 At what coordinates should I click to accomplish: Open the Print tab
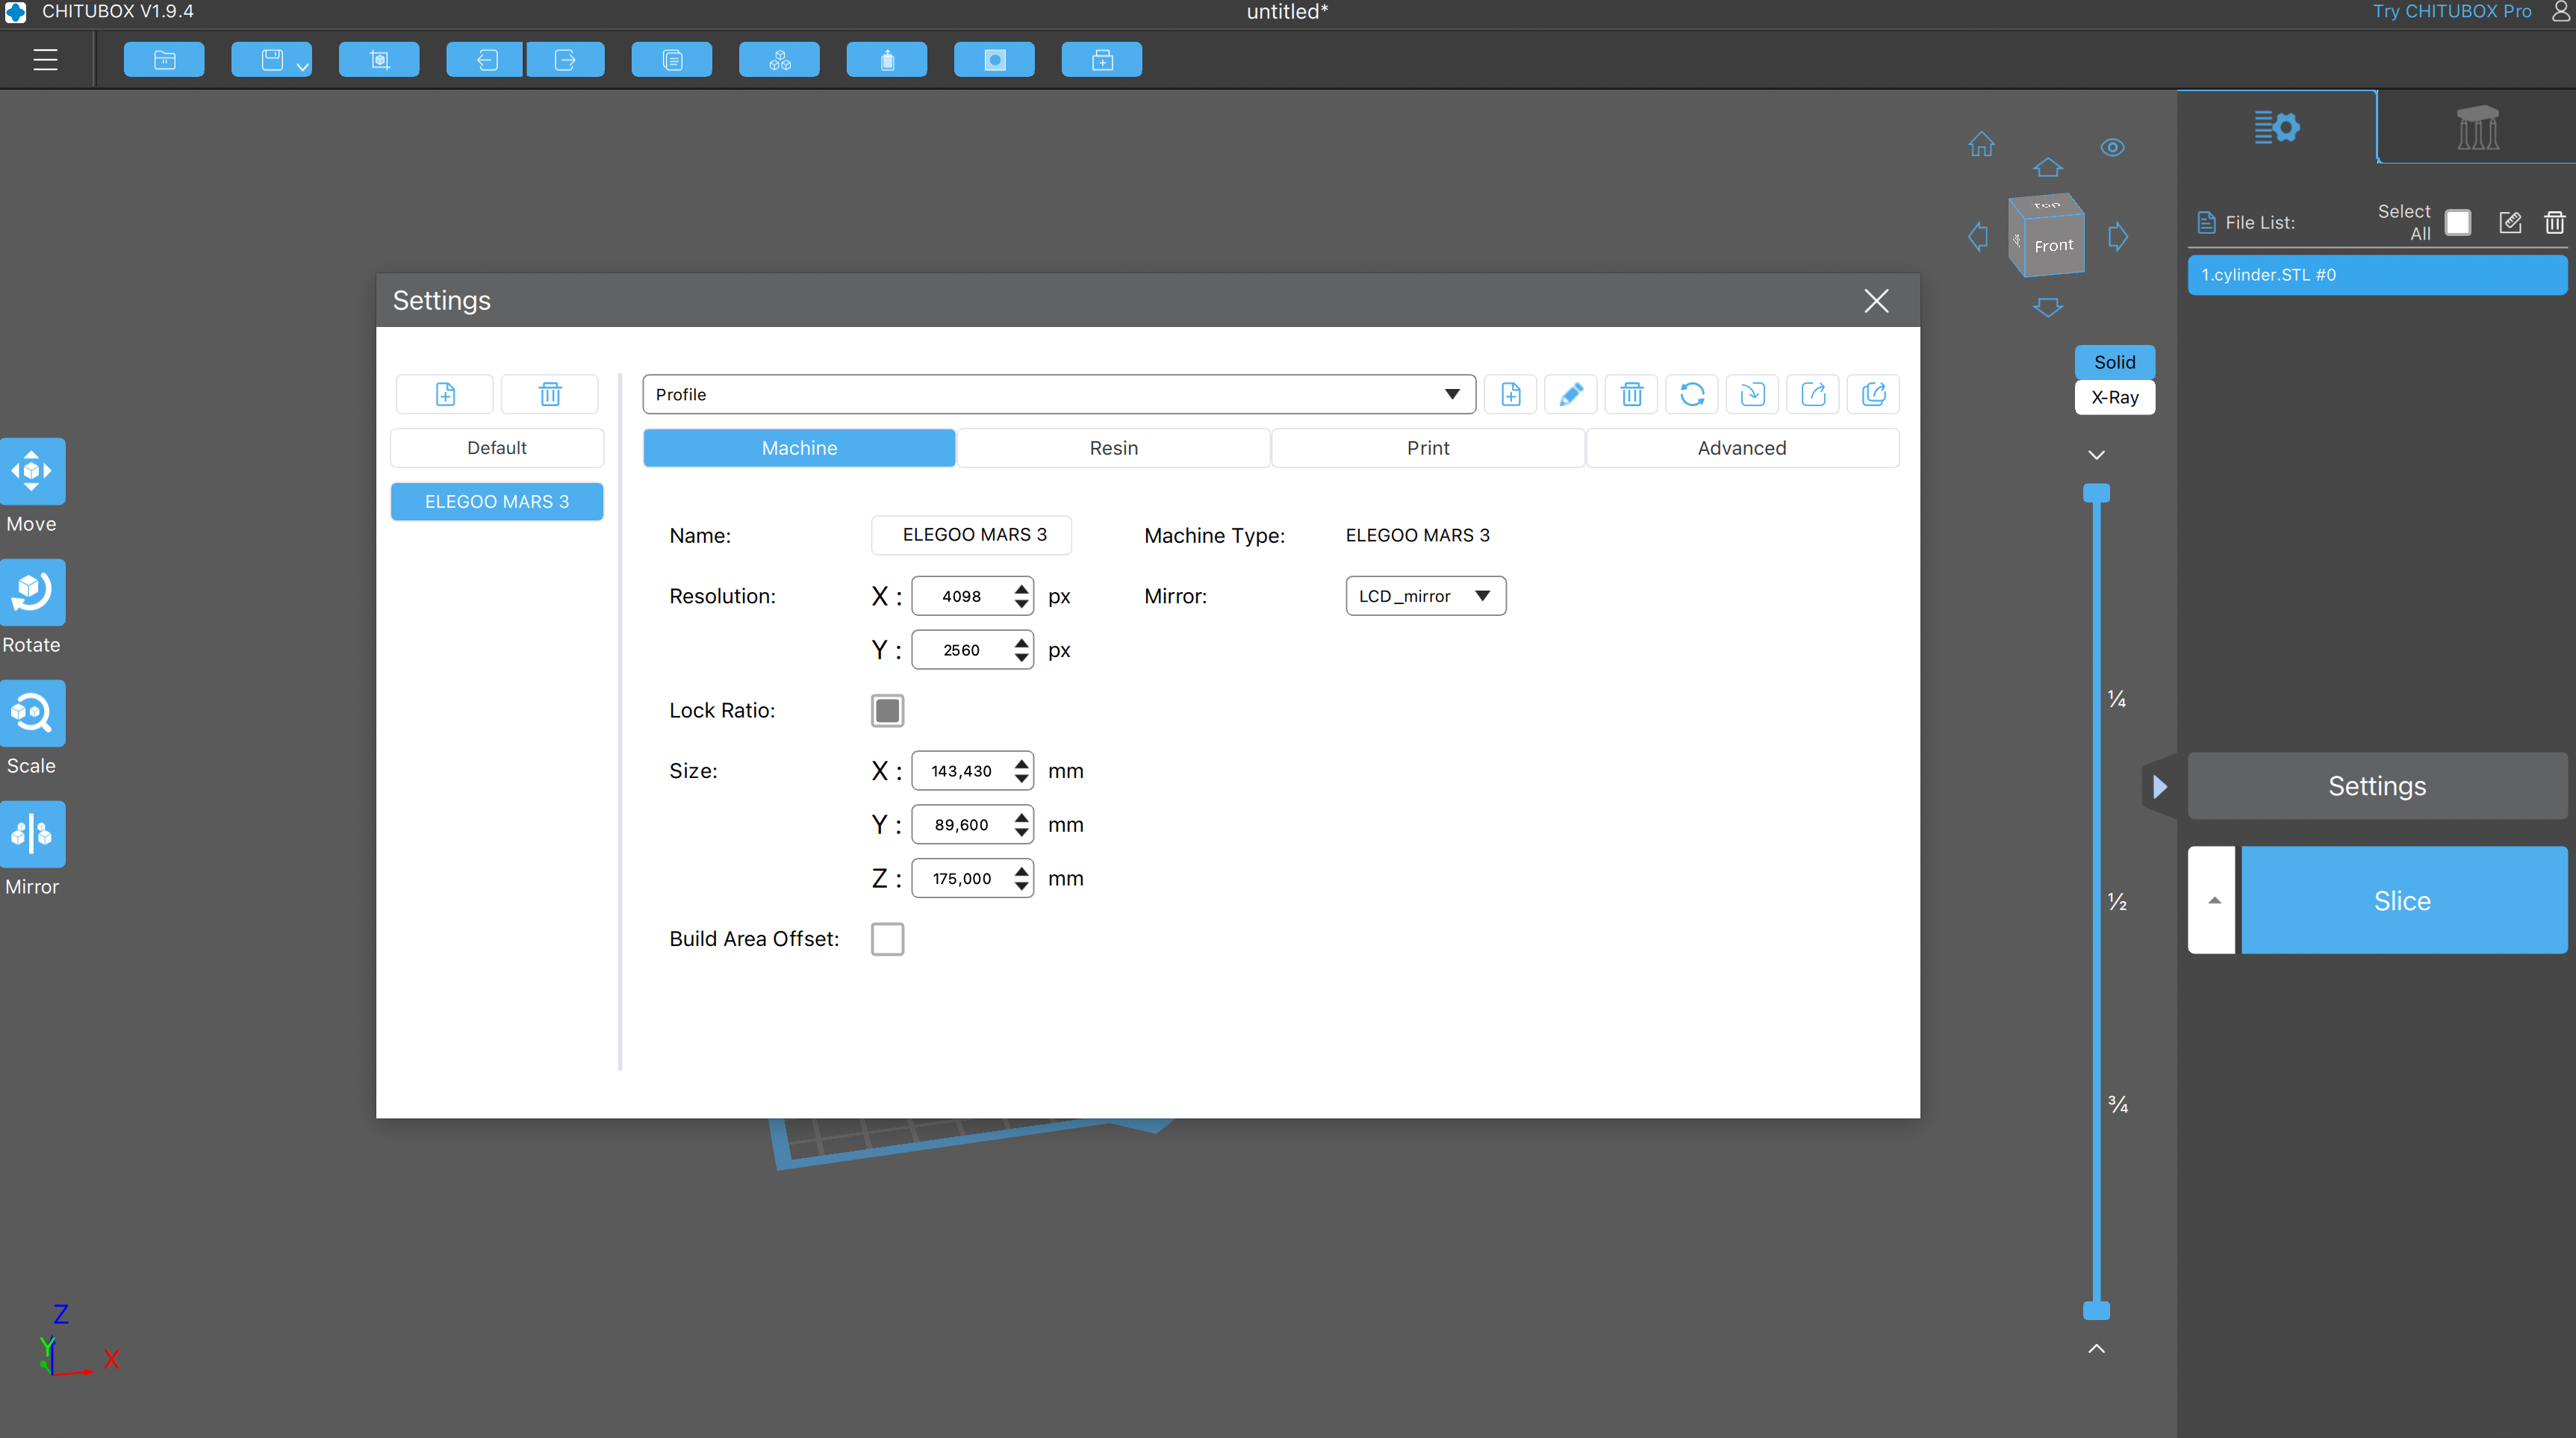pos(1427,448)
